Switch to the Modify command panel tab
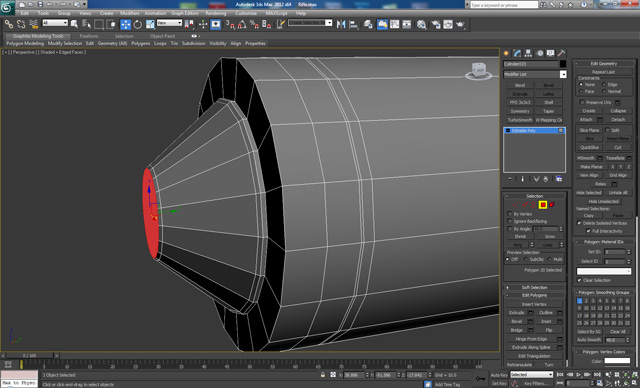The height and width of the screenshot is (388, 640). click(518, 53)
